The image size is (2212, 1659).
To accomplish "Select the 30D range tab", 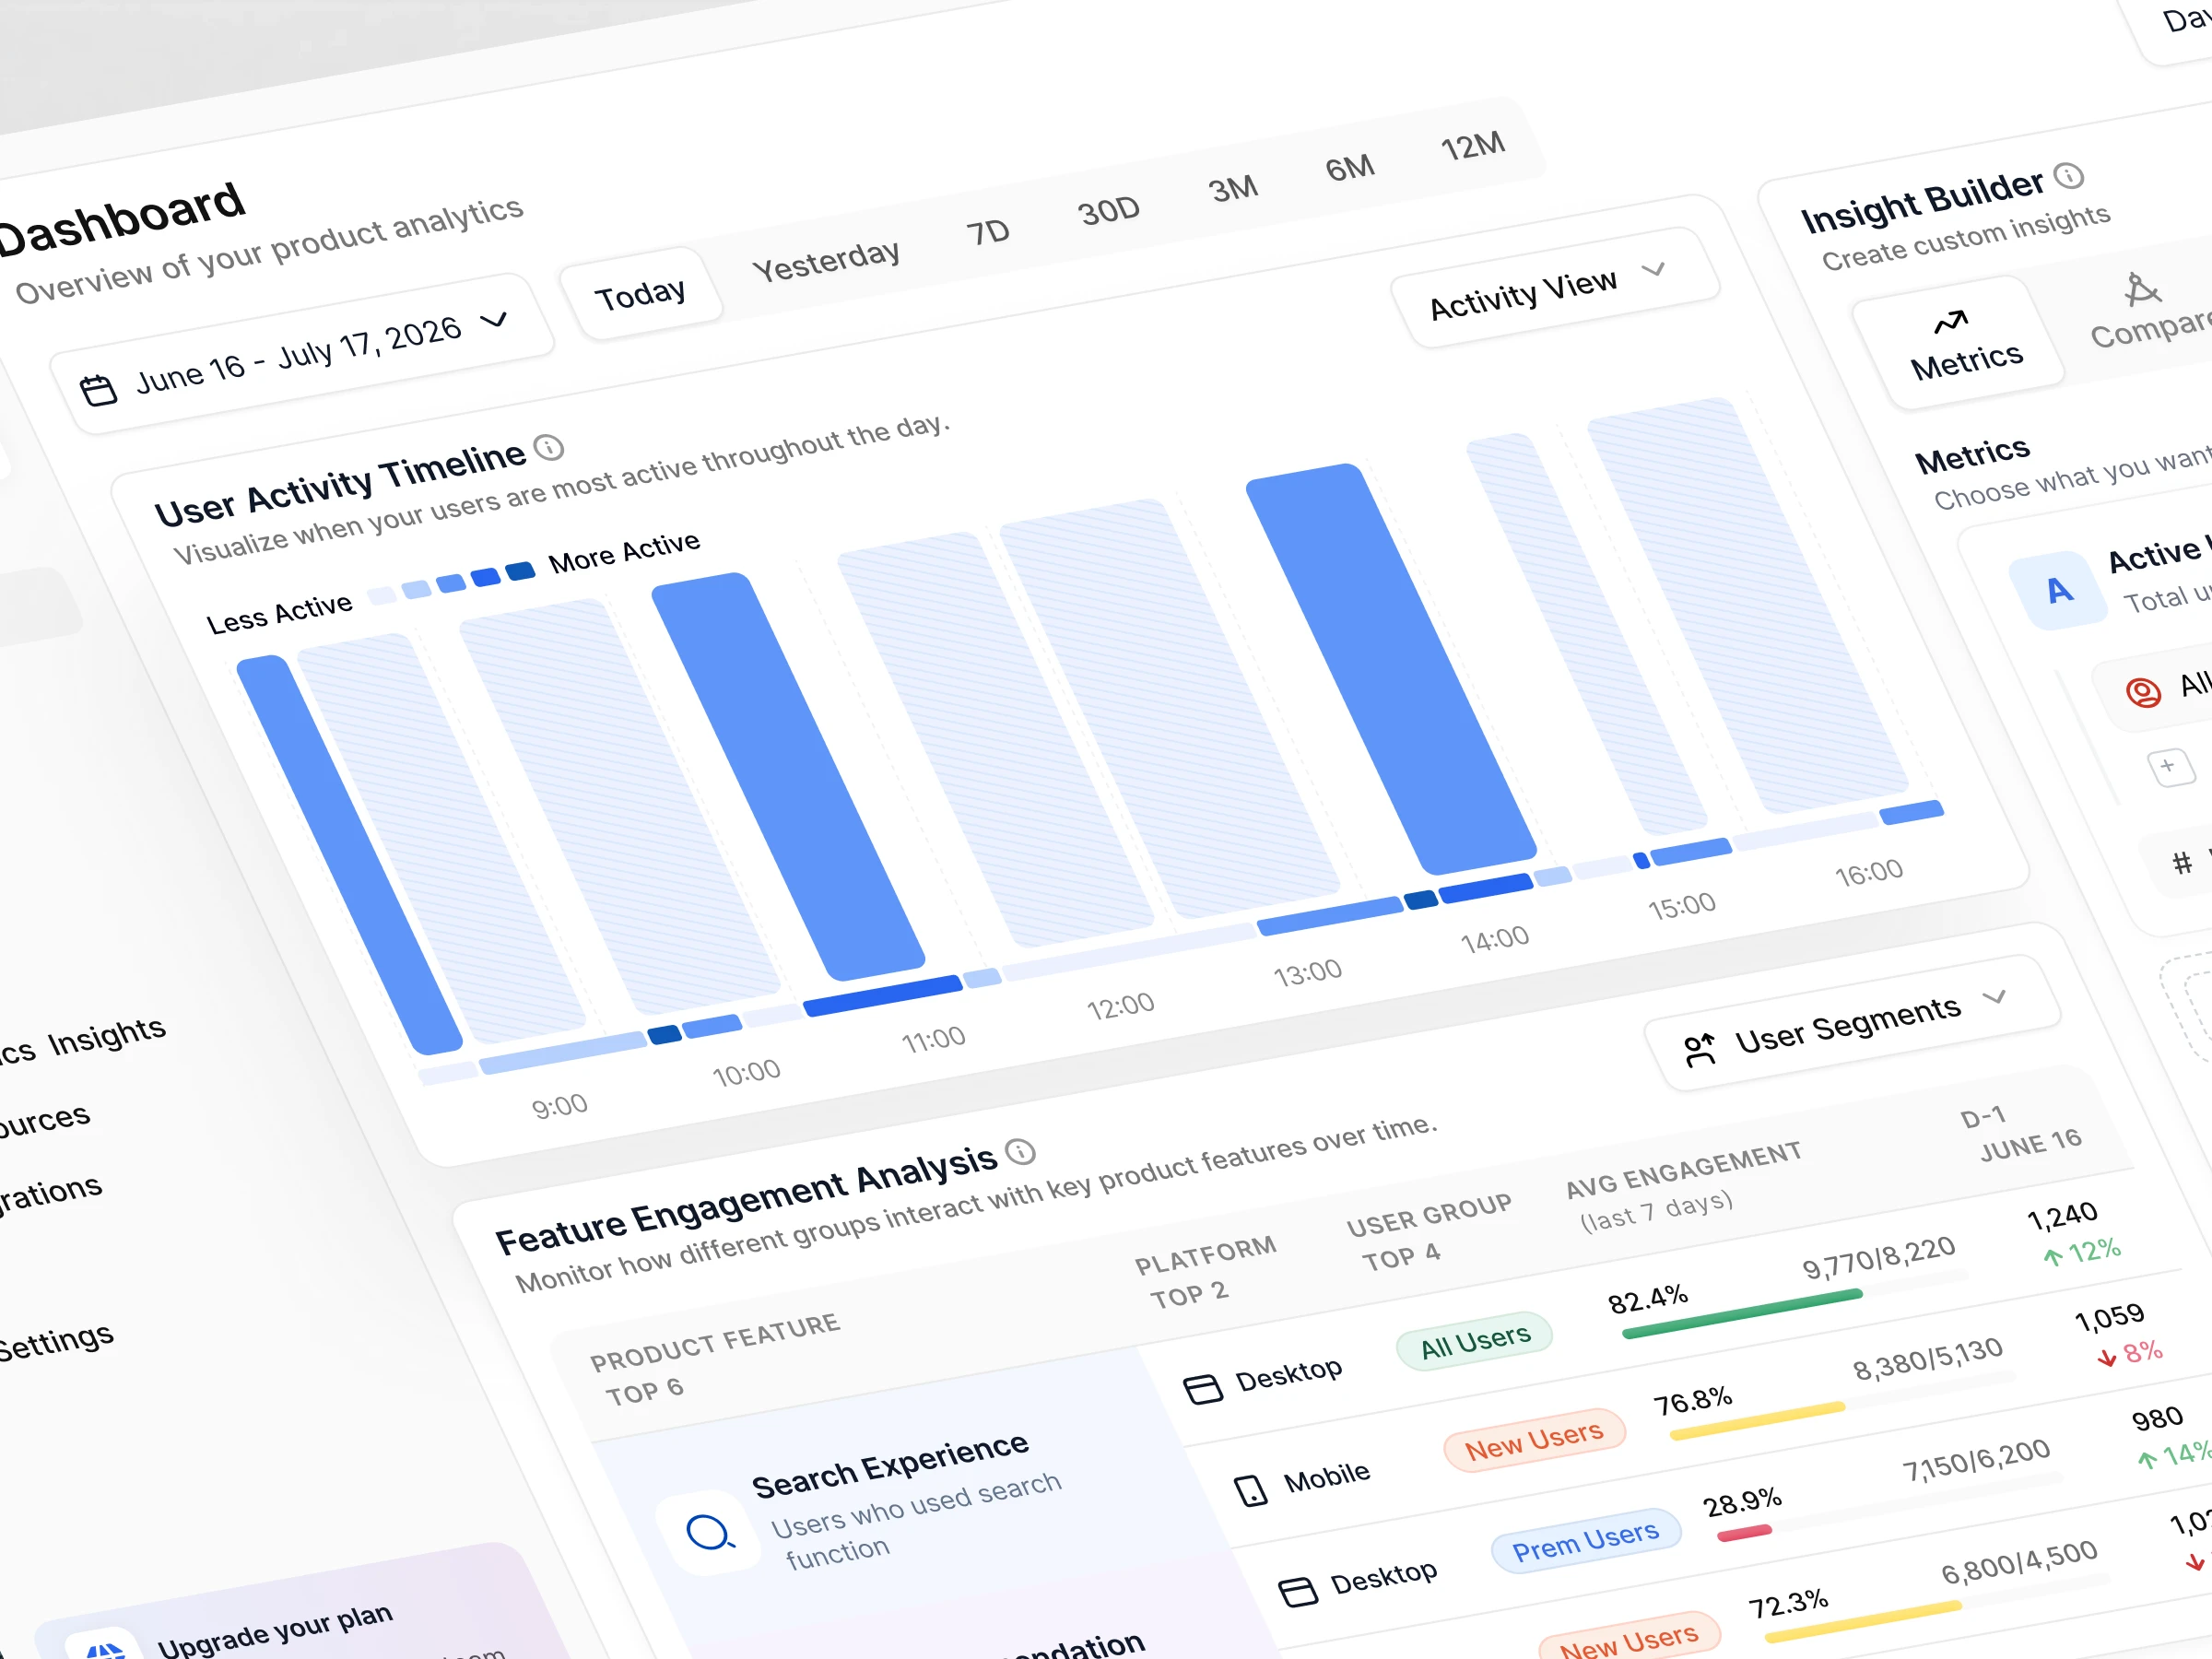I will (1109, 211).
